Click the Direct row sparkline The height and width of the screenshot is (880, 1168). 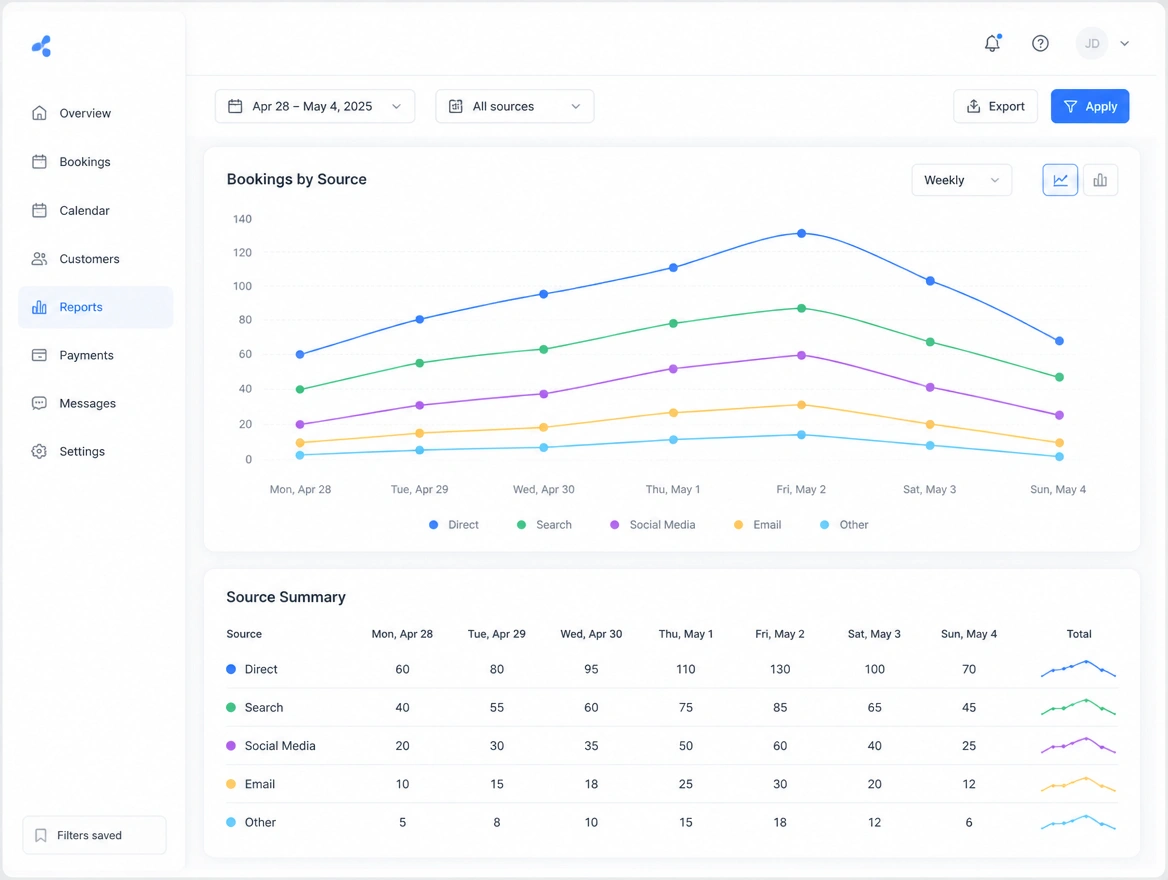(x=1079, y=668)
